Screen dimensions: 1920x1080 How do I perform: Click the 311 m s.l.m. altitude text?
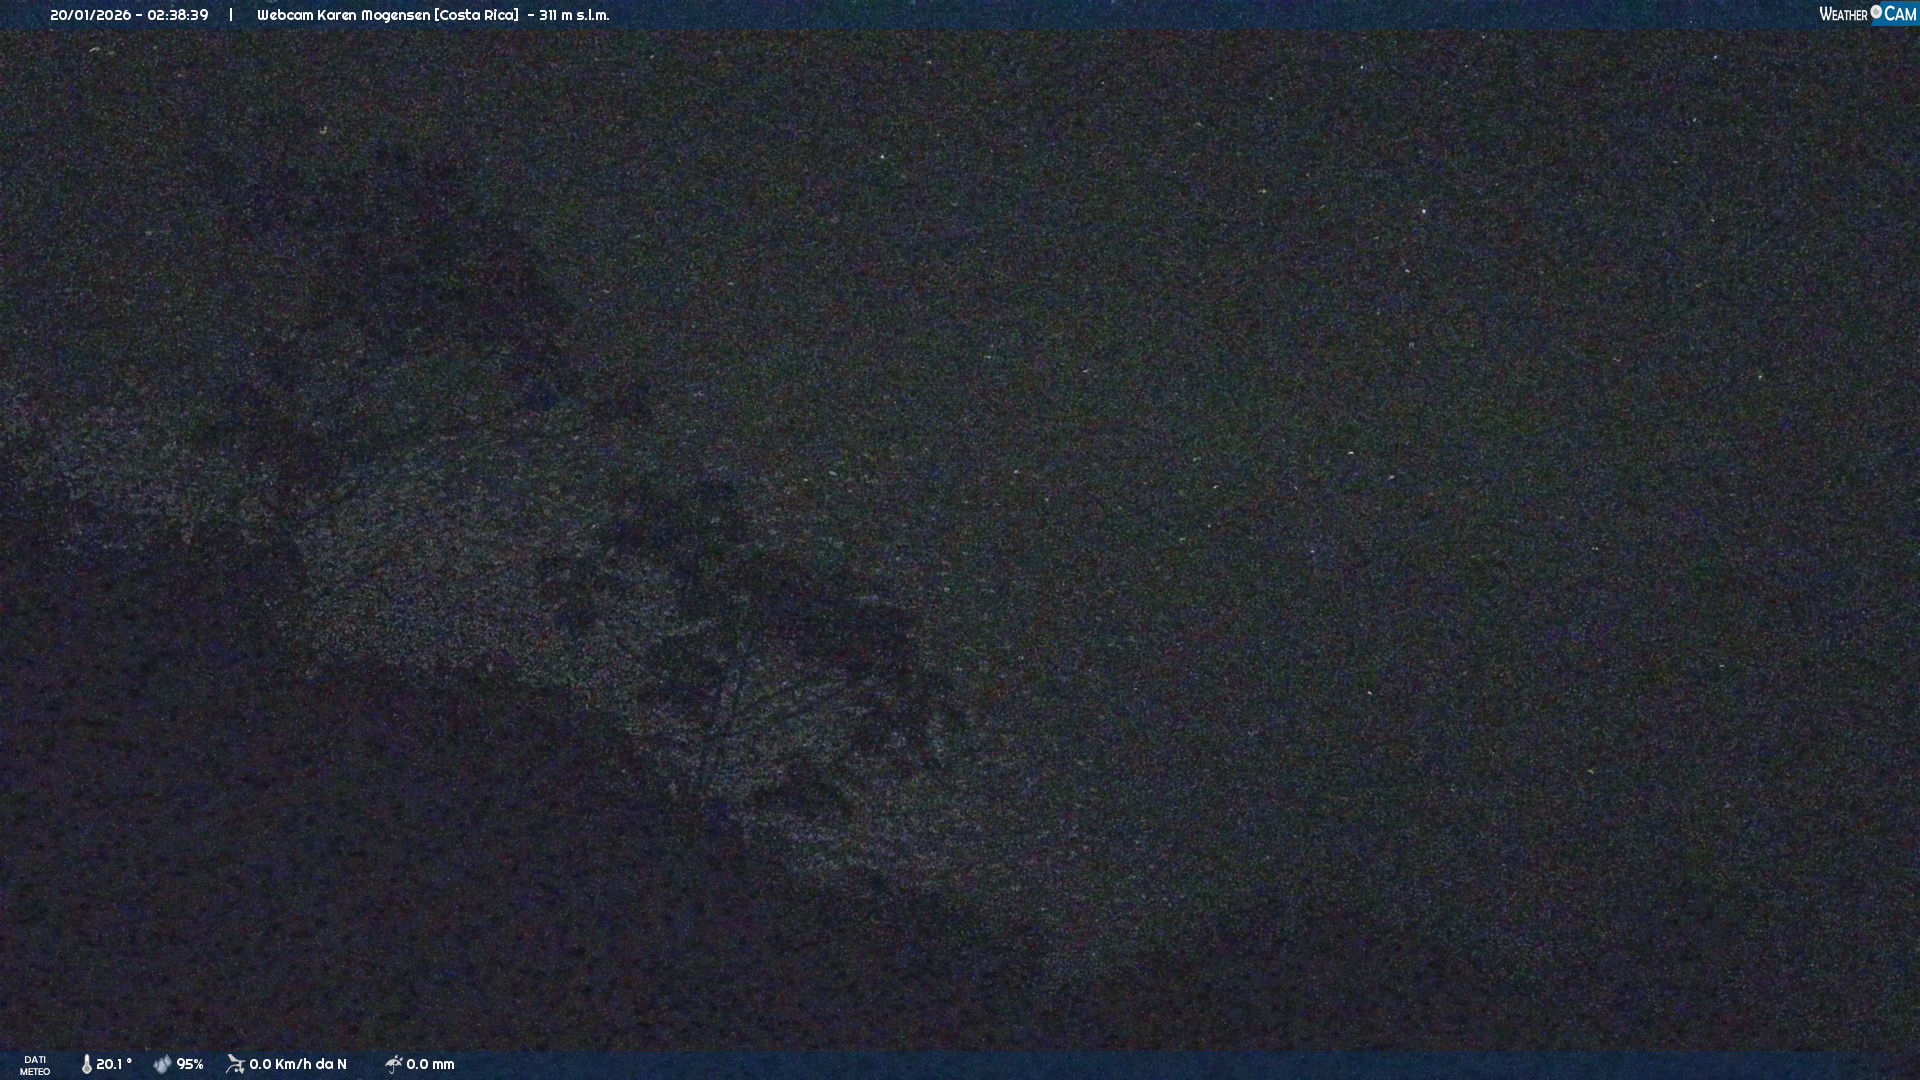[574, 15]
